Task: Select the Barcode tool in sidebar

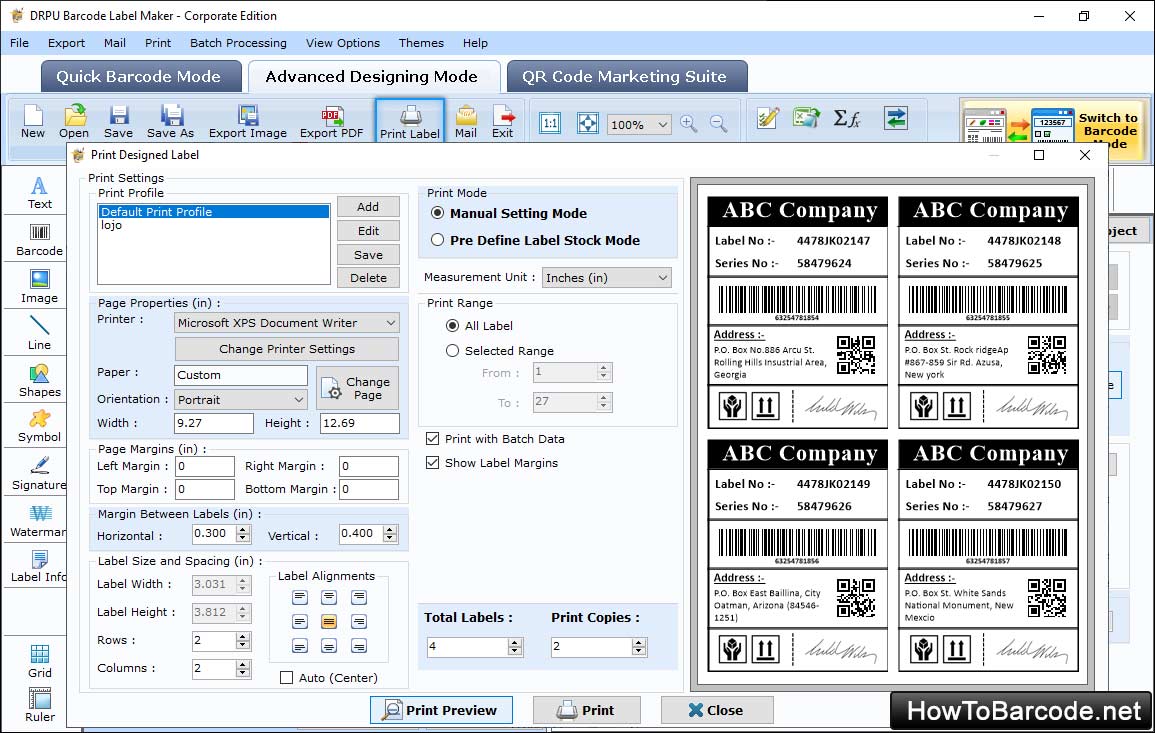Action: [x=39, y=240]
